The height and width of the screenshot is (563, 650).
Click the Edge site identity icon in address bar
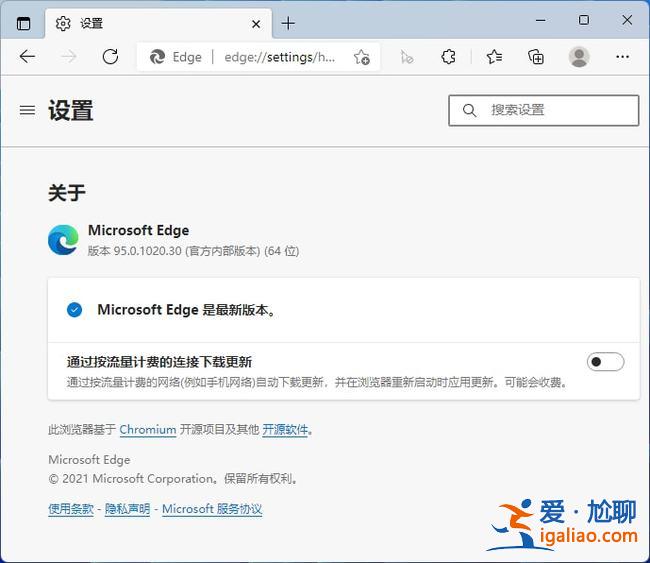tap(158, 57)
